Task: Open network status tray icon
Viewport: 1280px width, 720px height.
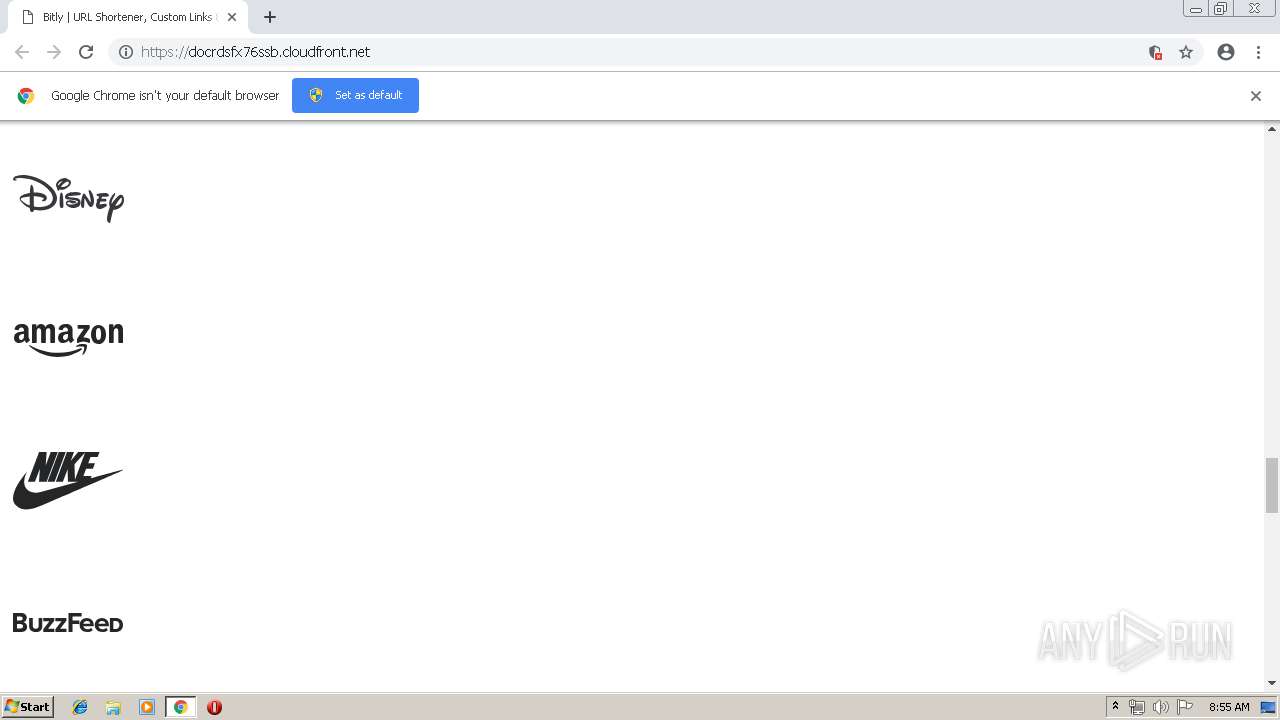Action: coord(1137,707)
